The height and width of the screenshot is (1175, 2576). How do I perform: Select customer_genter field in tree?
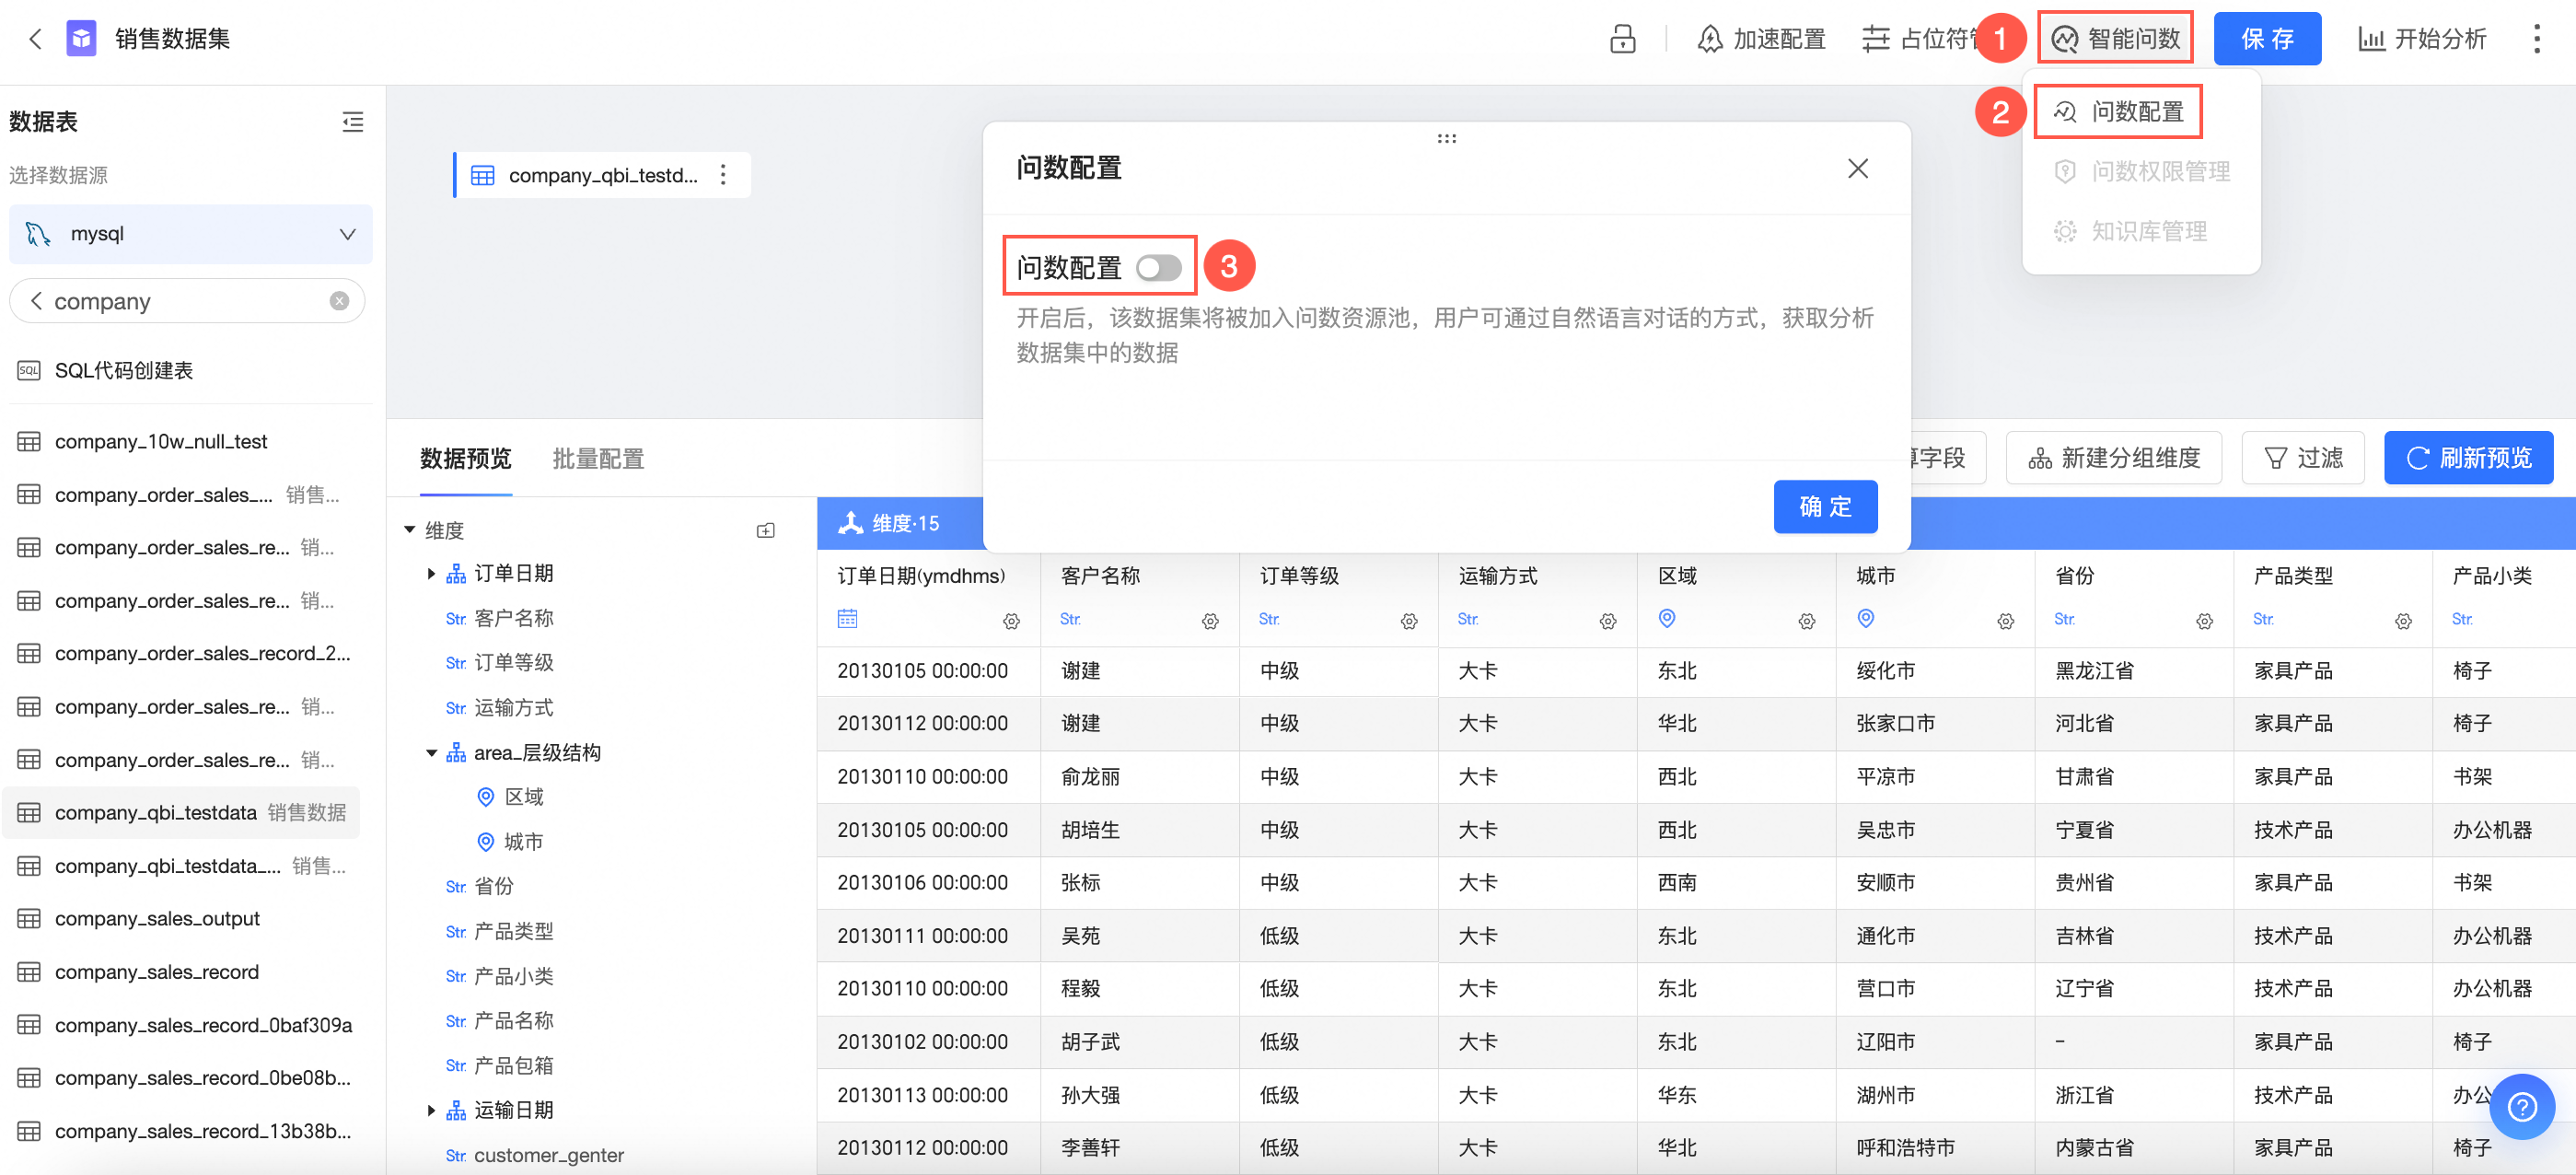tap(548, 1156)
